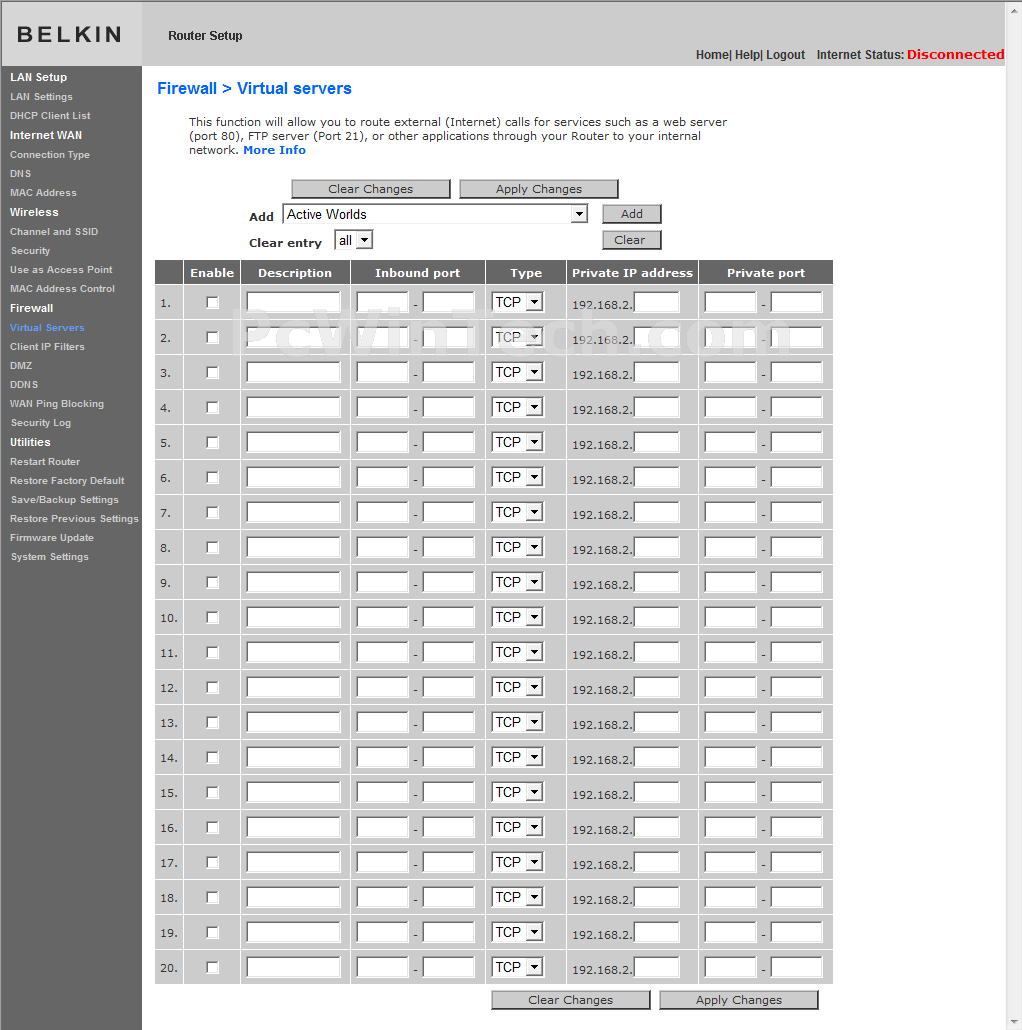Open row 17 TCP dropdown
Screen dimensions: 1022x1030
(518, 862)
